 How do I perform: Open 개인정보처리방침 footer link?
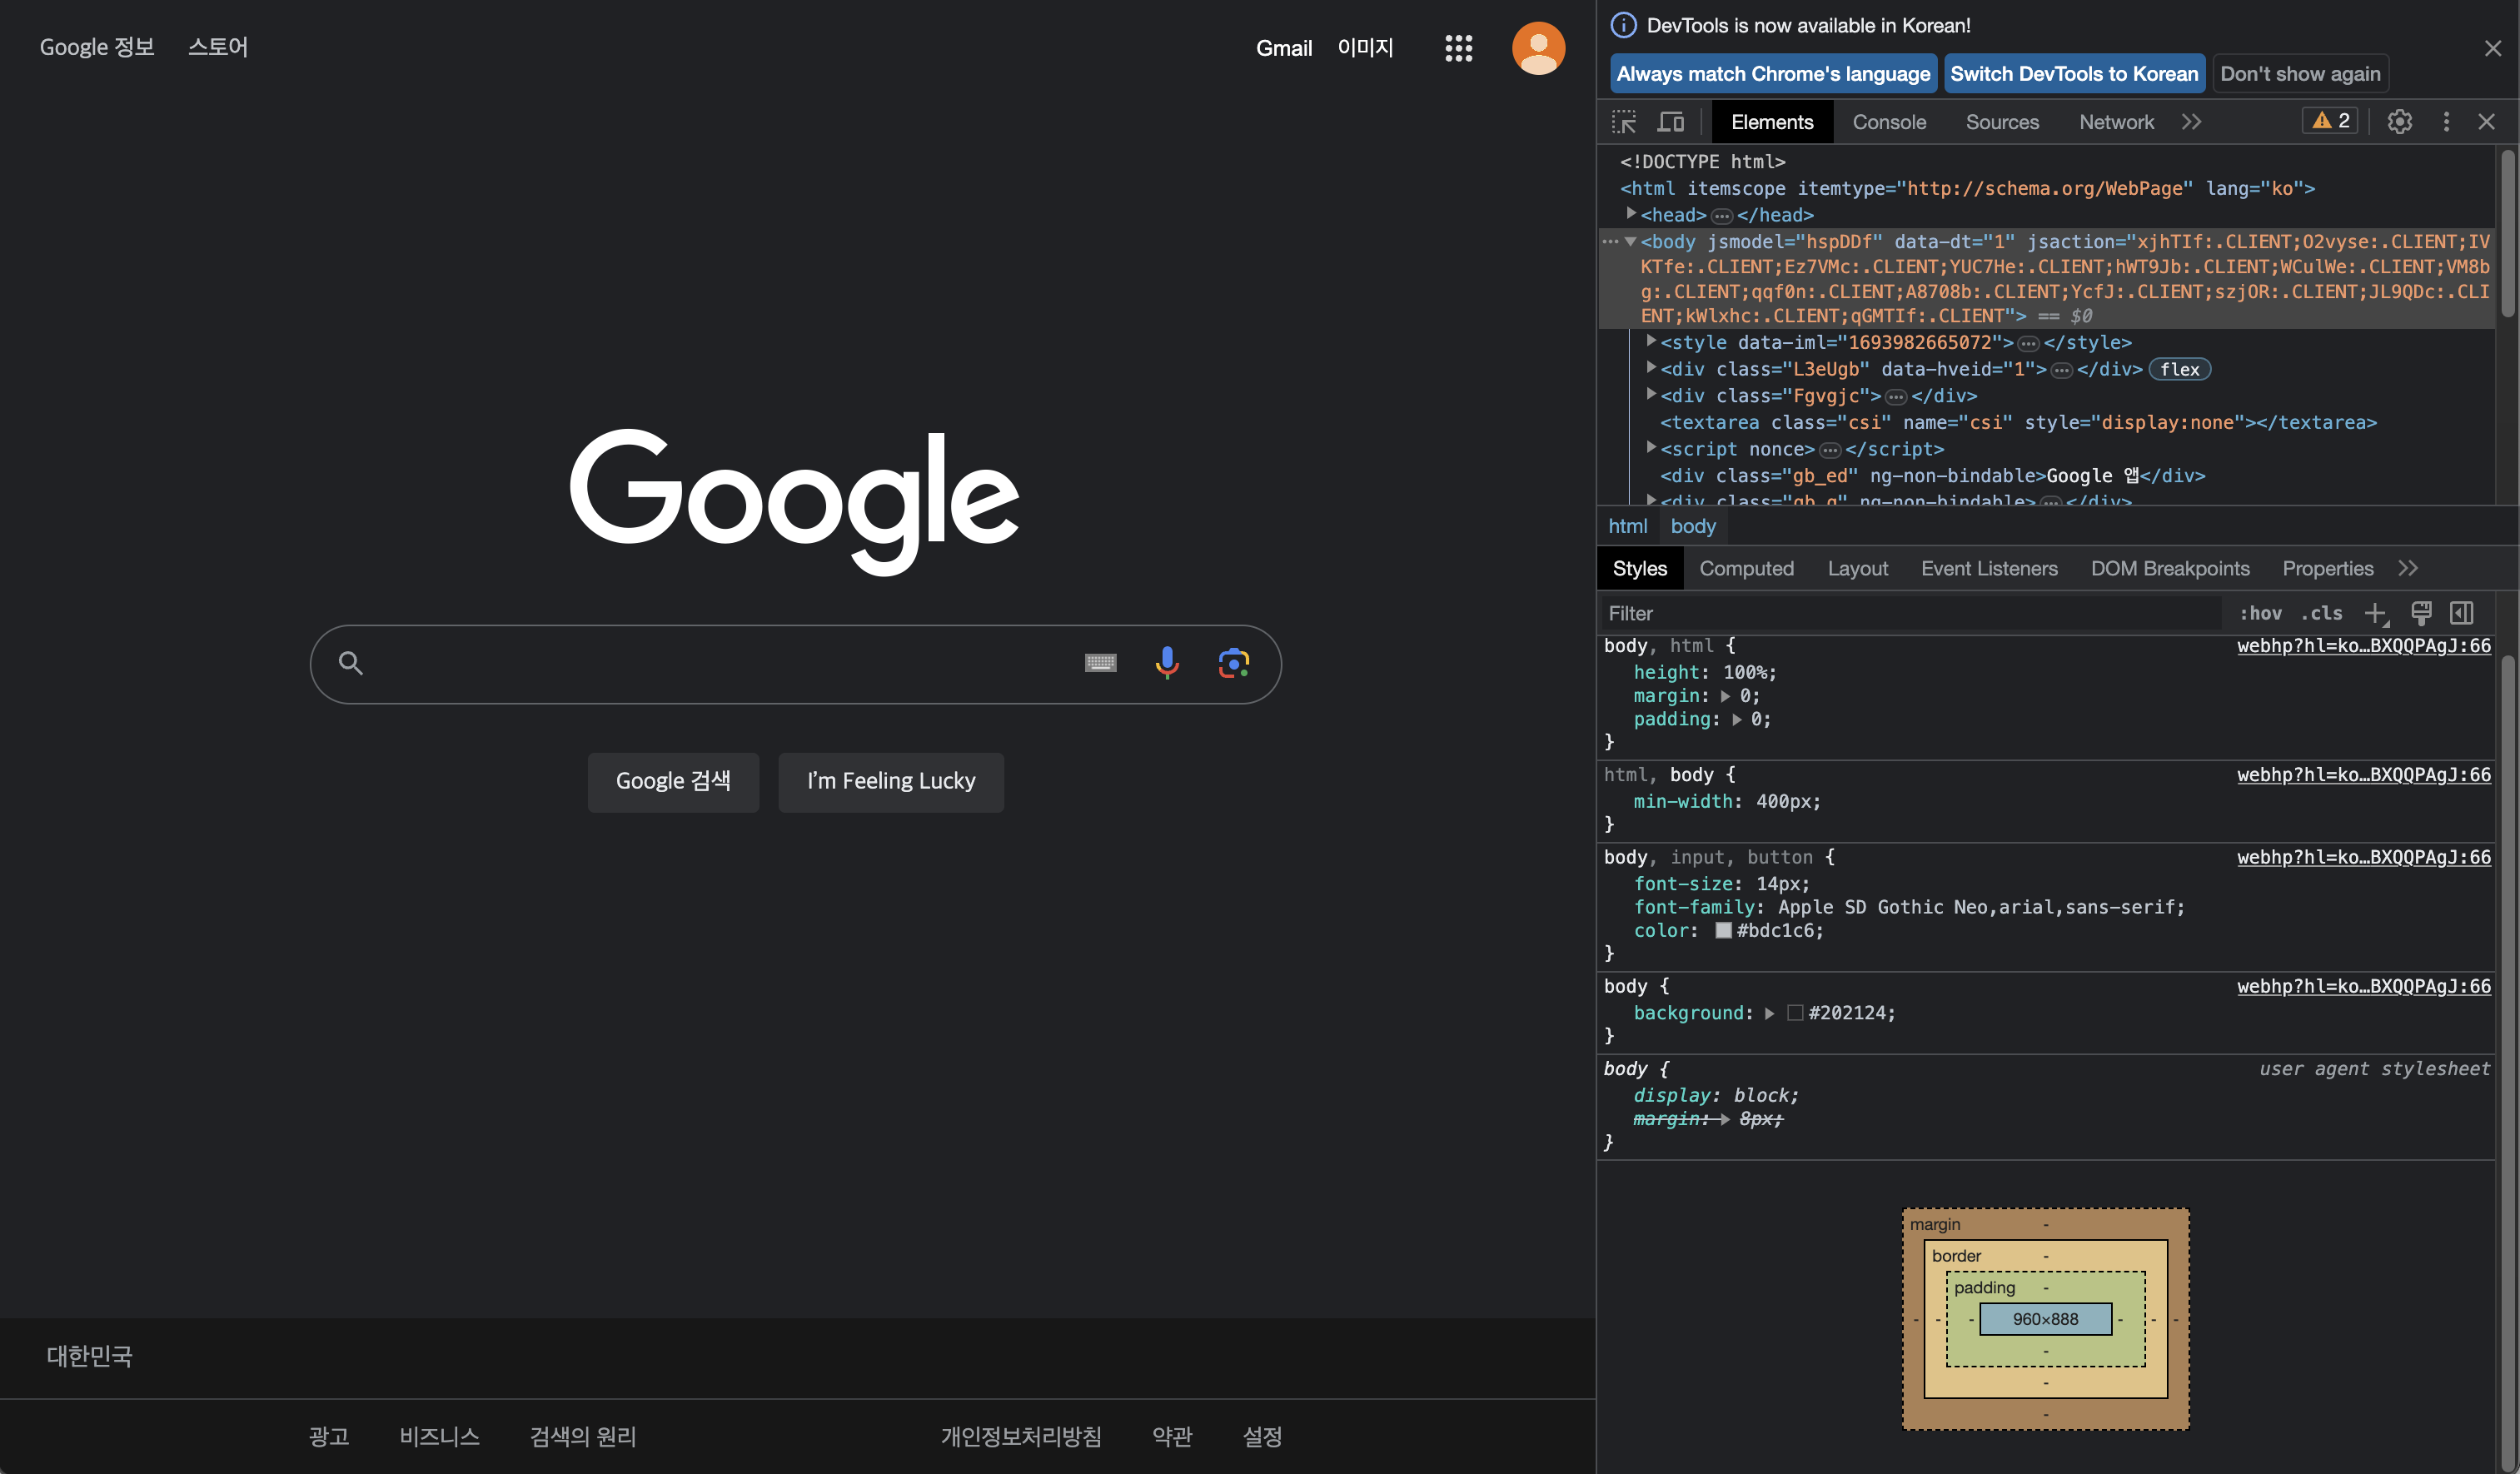[x=1021, y=1437]
